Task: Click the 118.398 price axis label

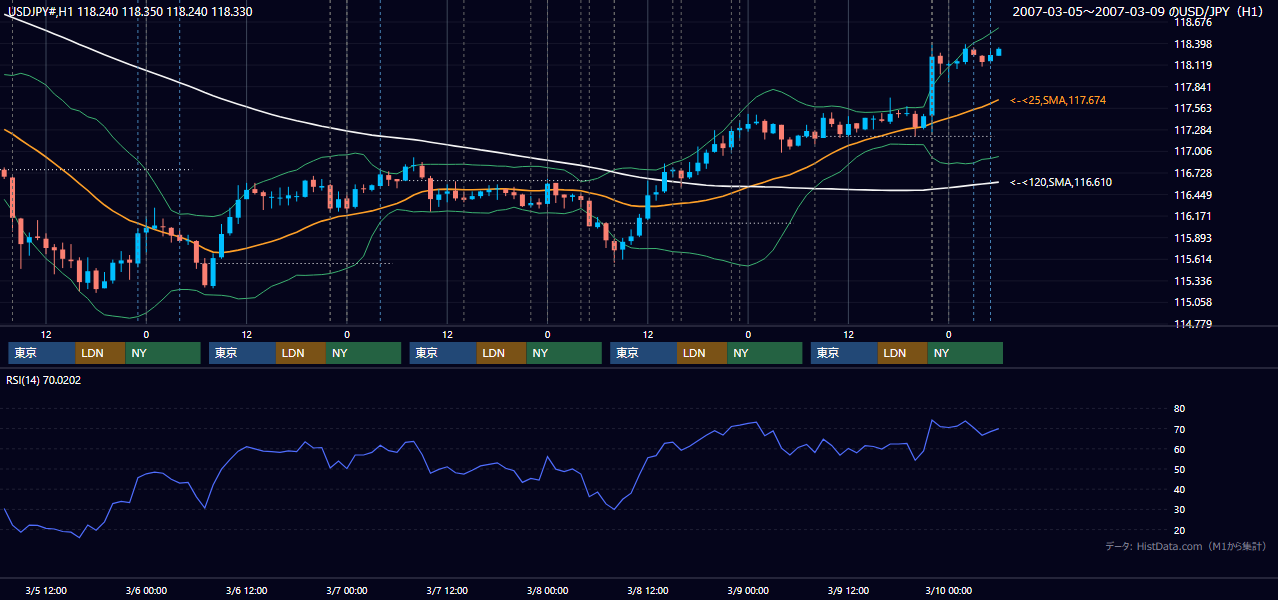Action: (1195, 44)
